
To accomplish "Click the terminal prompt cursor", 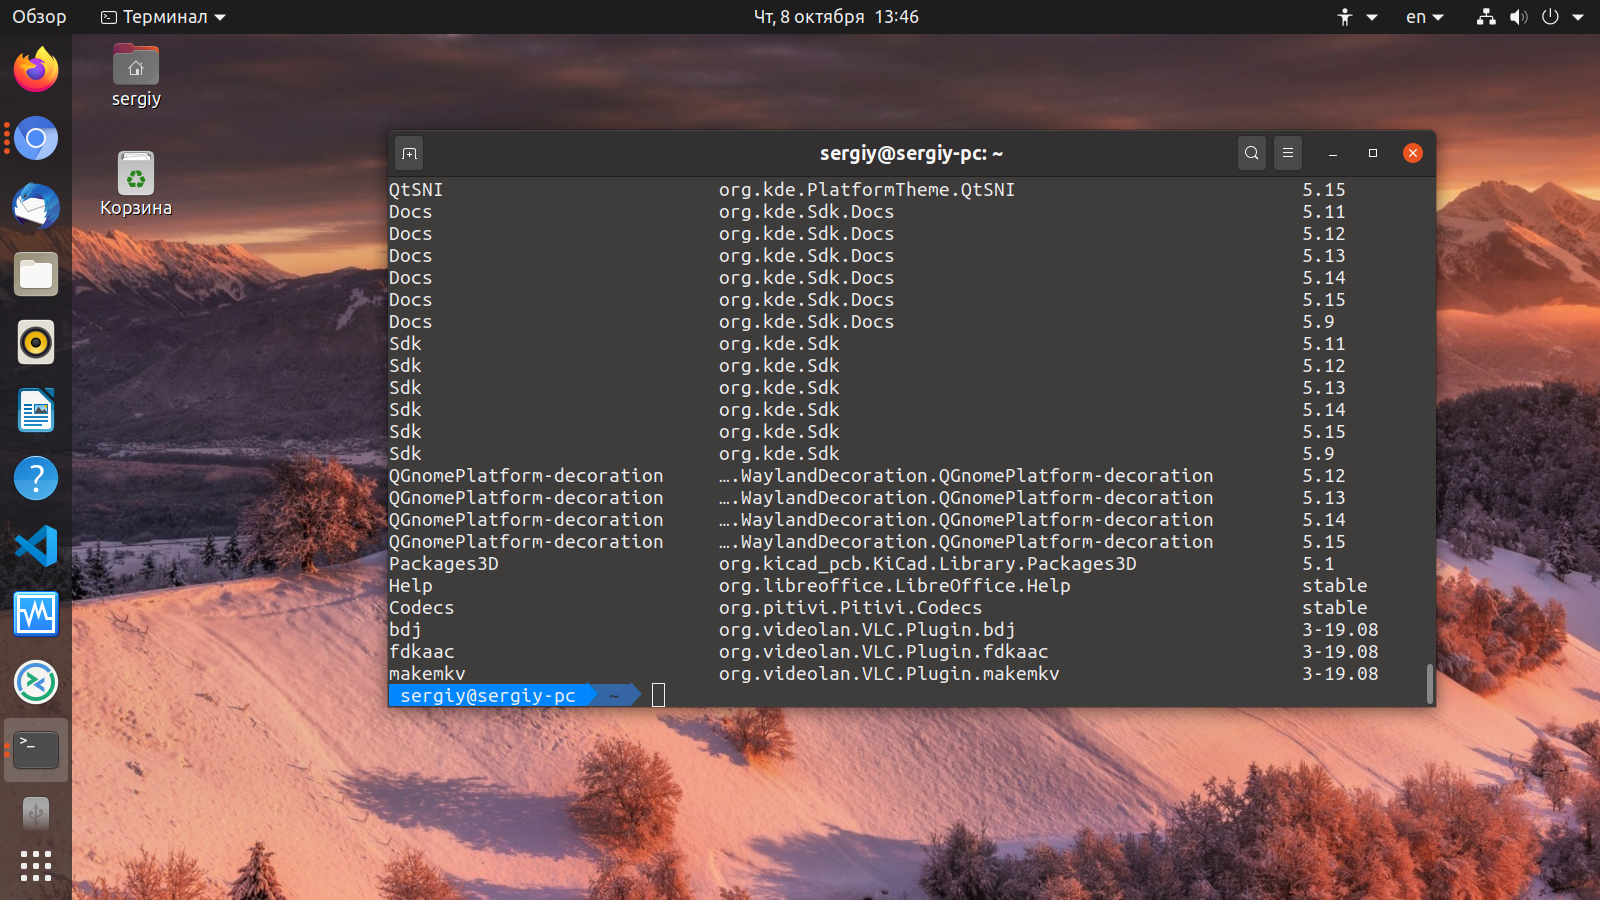I will 658,695.
